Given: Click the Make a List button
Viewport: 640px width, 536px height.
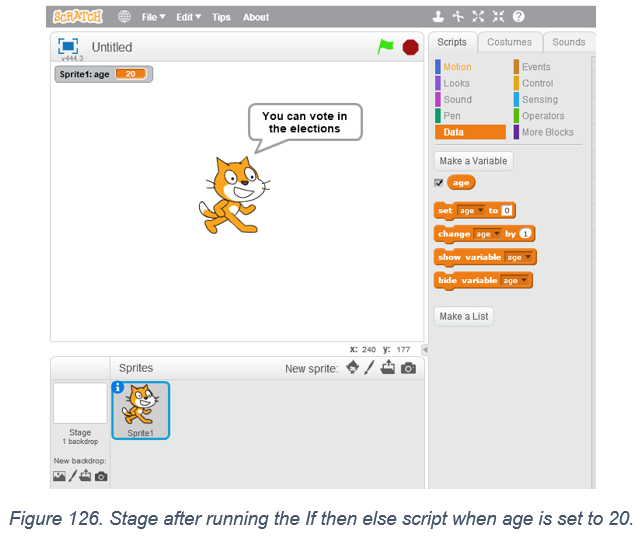Looking at the screenshot, I should pos(464,316).
